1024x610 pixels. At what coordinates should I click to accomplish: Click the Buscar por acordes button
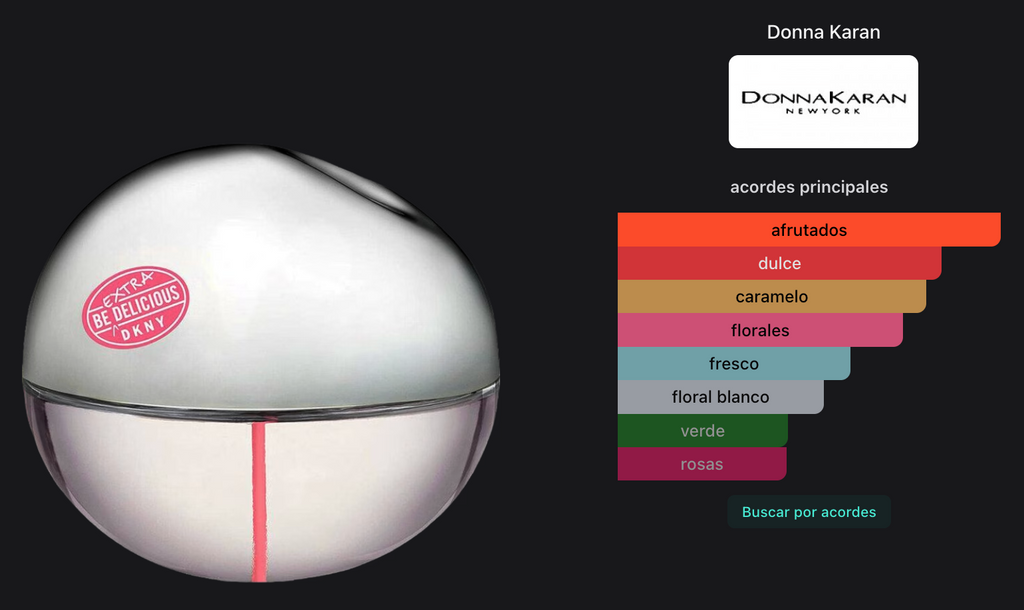pyautogui.click(x=808, y=512)
